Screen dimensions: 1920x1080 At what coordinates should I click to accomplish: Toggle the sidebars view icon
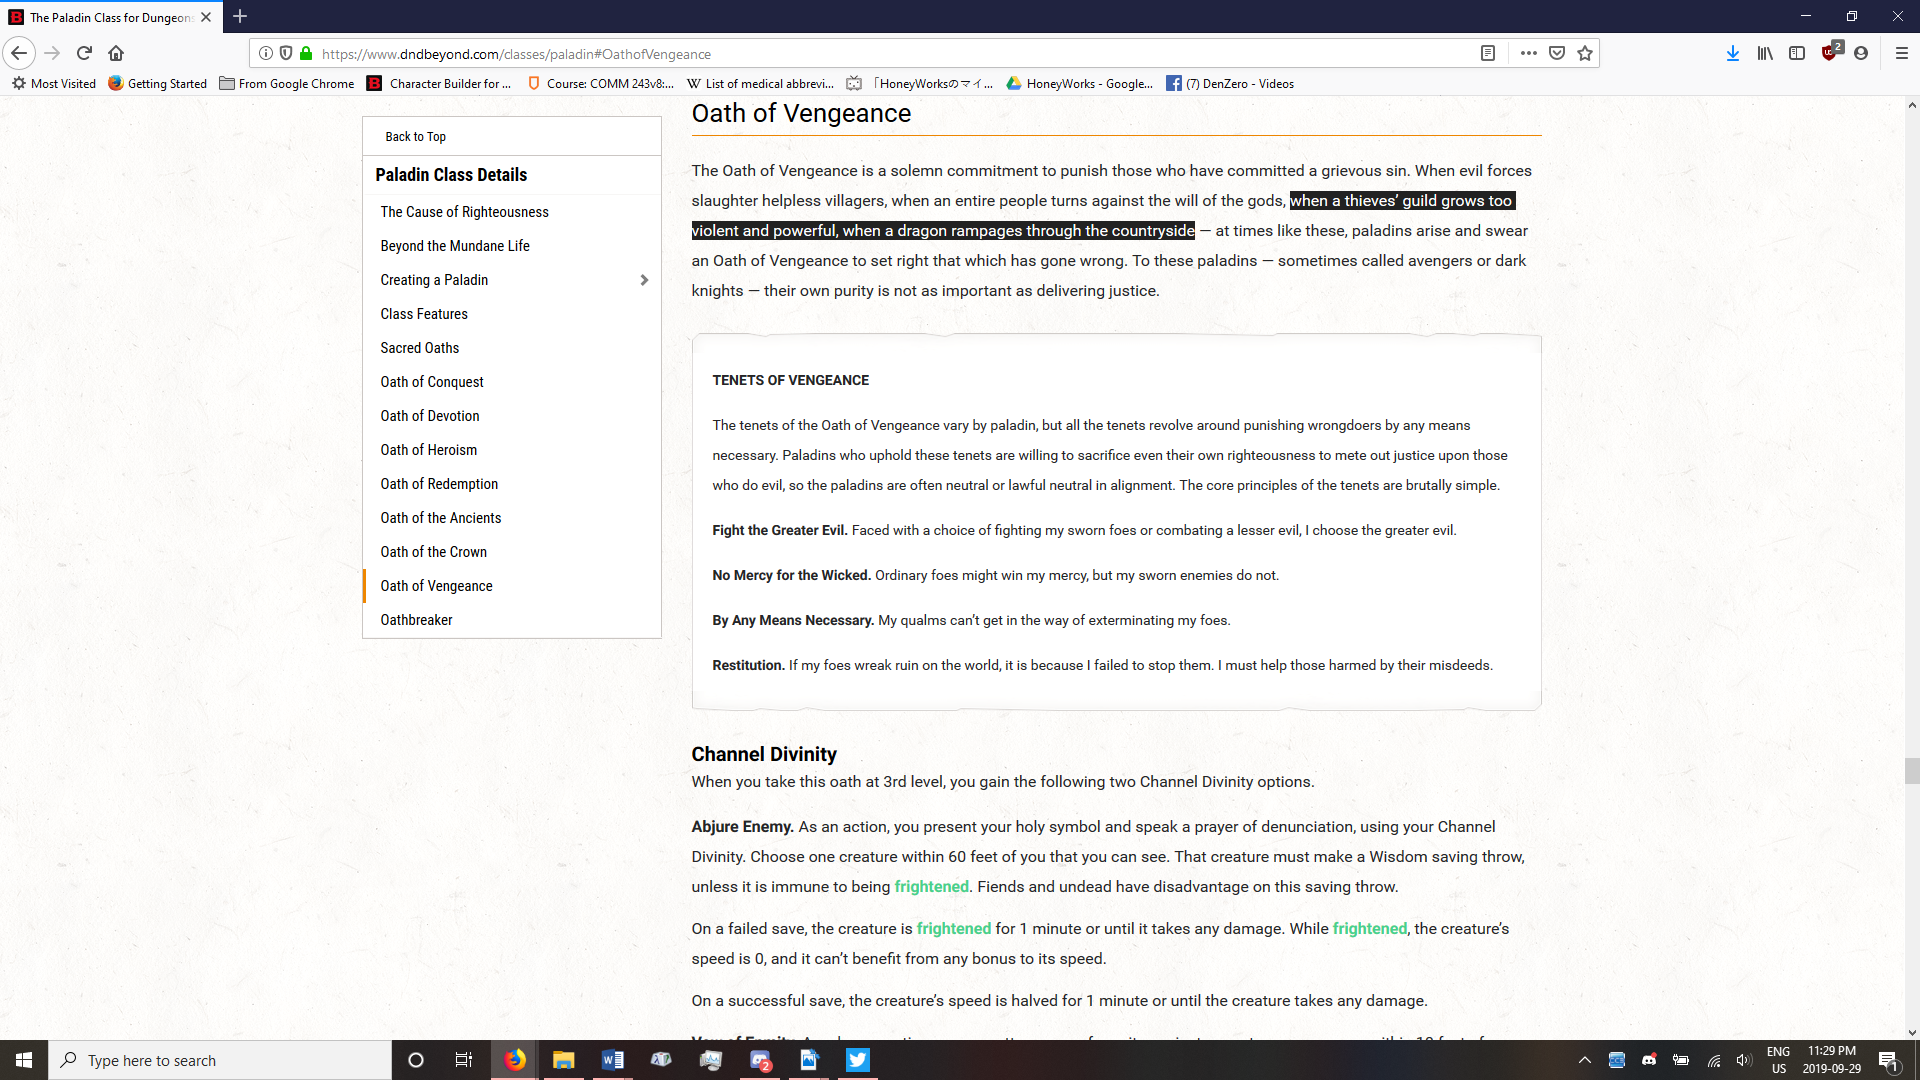point(1797,53)
